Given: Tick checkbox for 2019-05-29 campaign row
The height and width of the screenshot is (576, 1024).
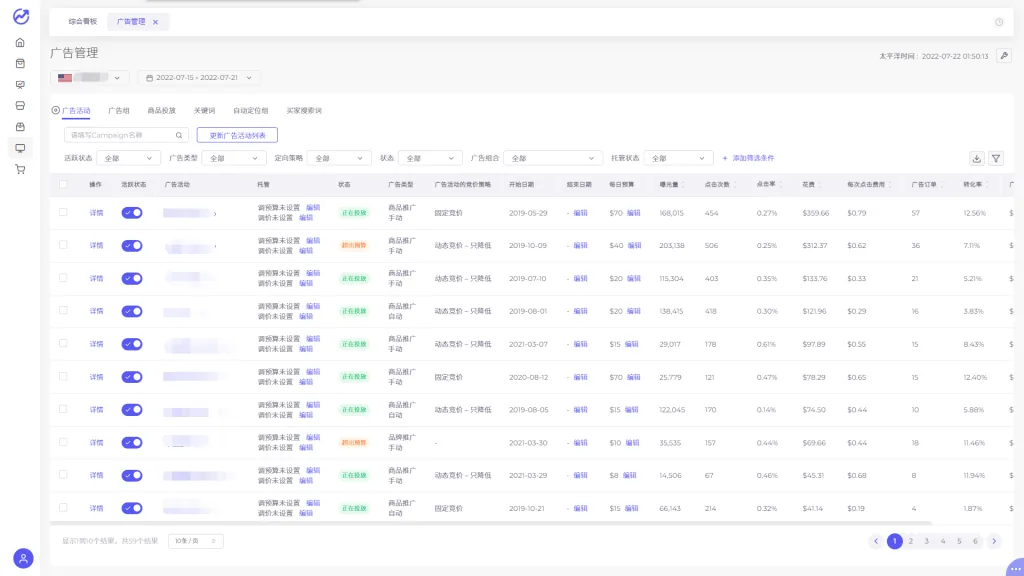Looking at the screenshot, I should point(63,212).
